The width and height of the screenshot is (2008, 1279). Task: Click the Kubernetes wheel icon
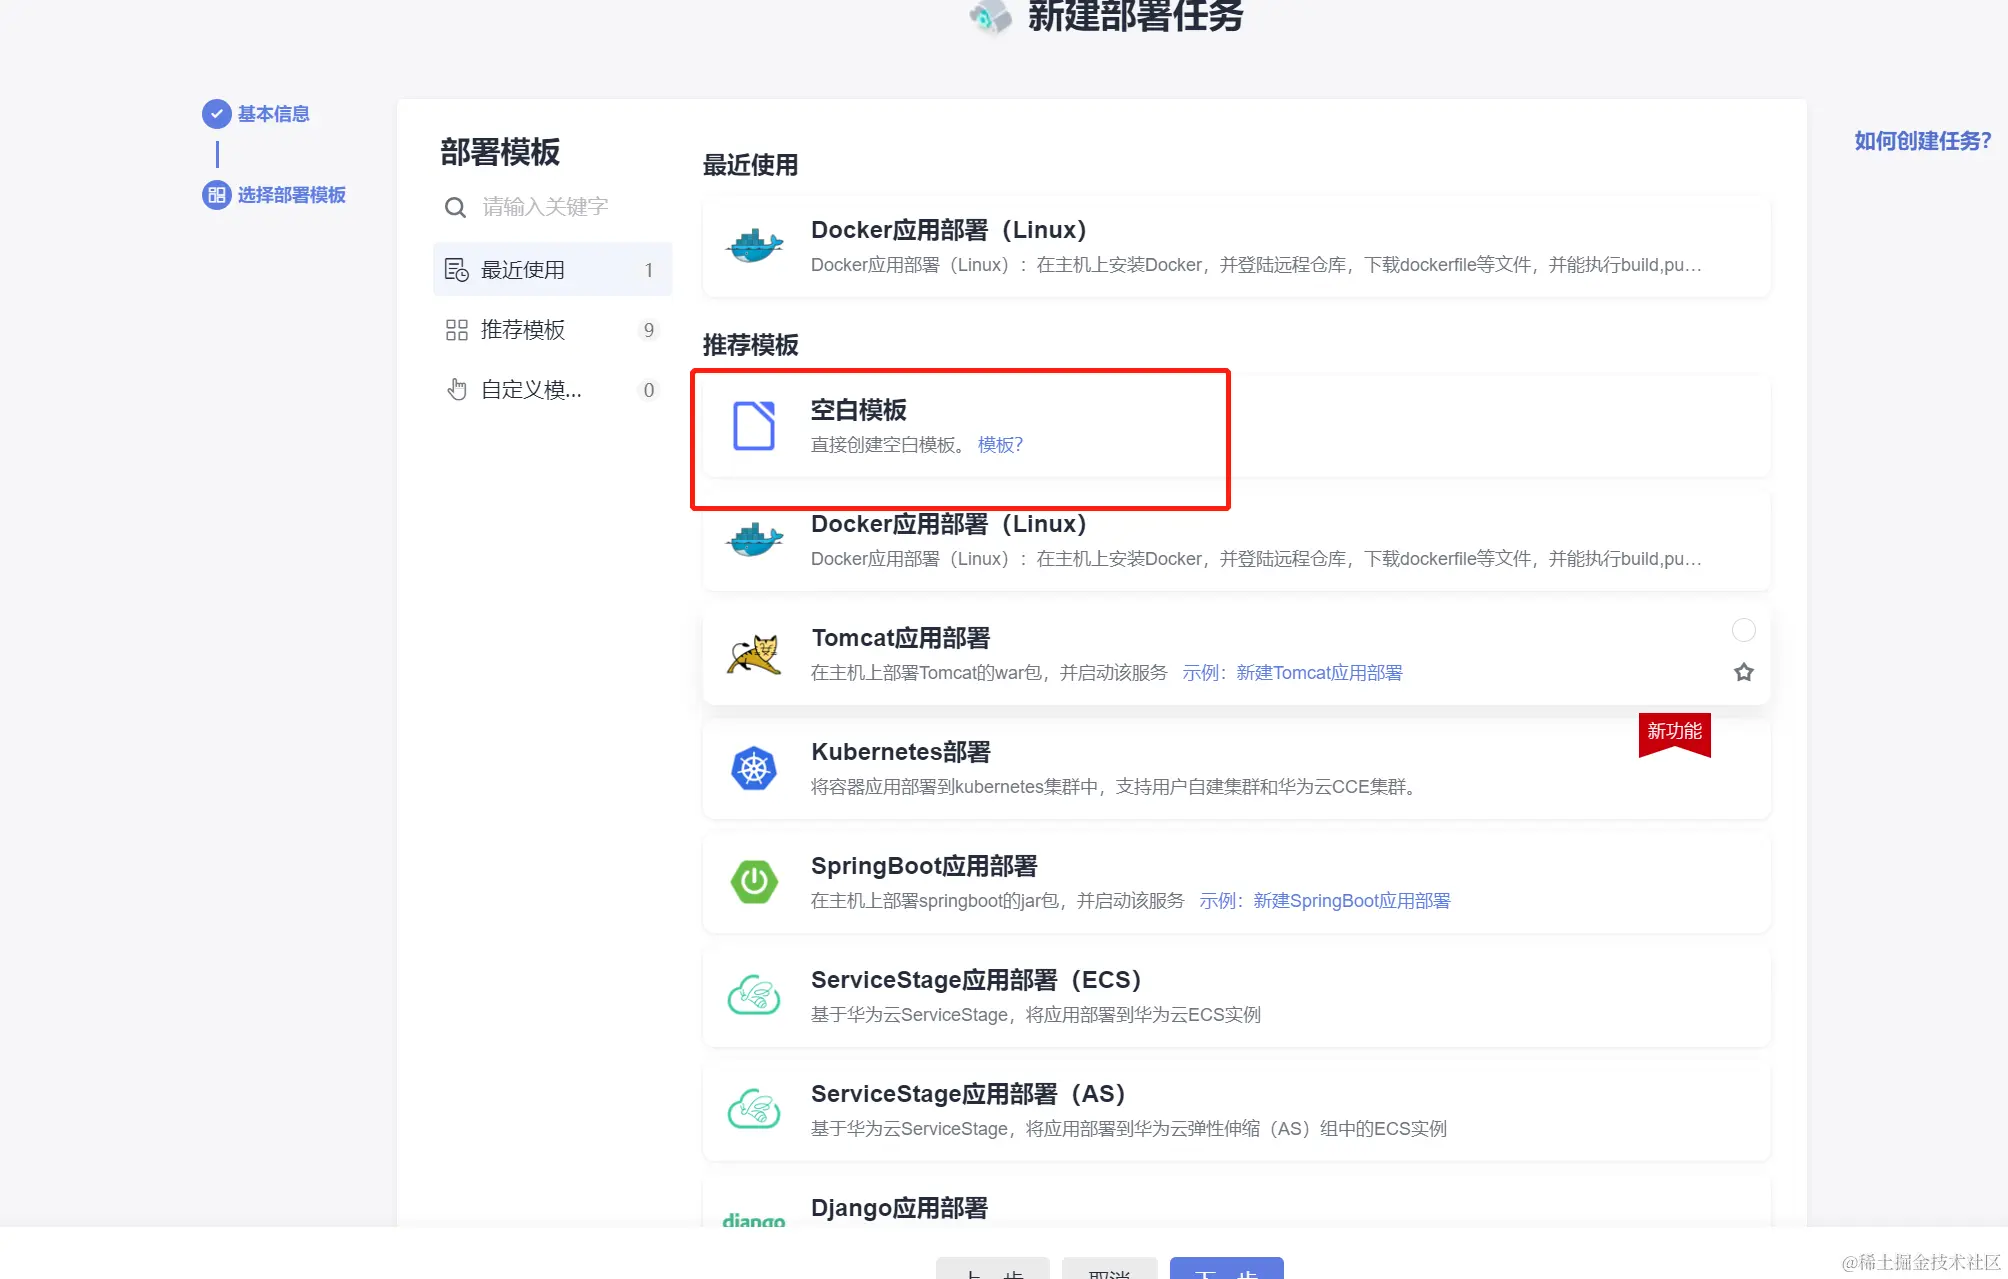754,769
